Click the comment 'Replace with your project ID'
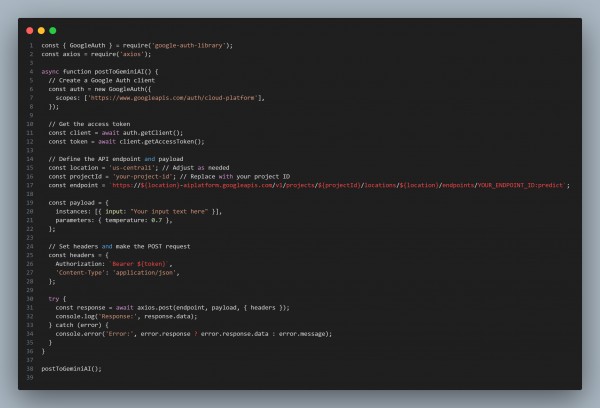 (235, 176)
